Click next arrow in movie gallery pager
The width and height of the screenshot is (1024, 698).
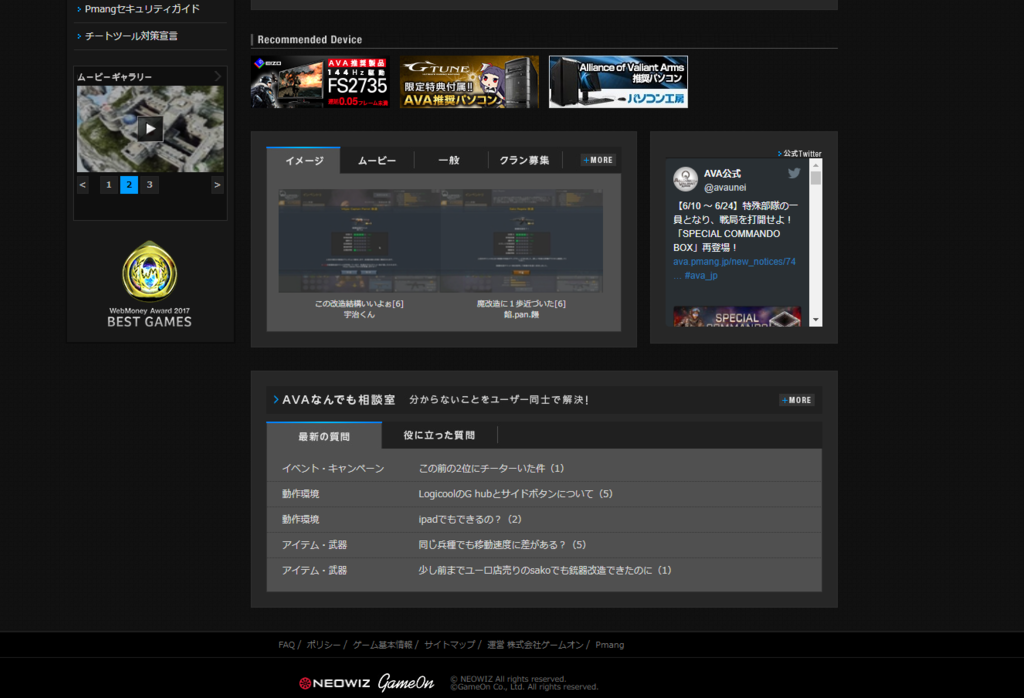217,185
